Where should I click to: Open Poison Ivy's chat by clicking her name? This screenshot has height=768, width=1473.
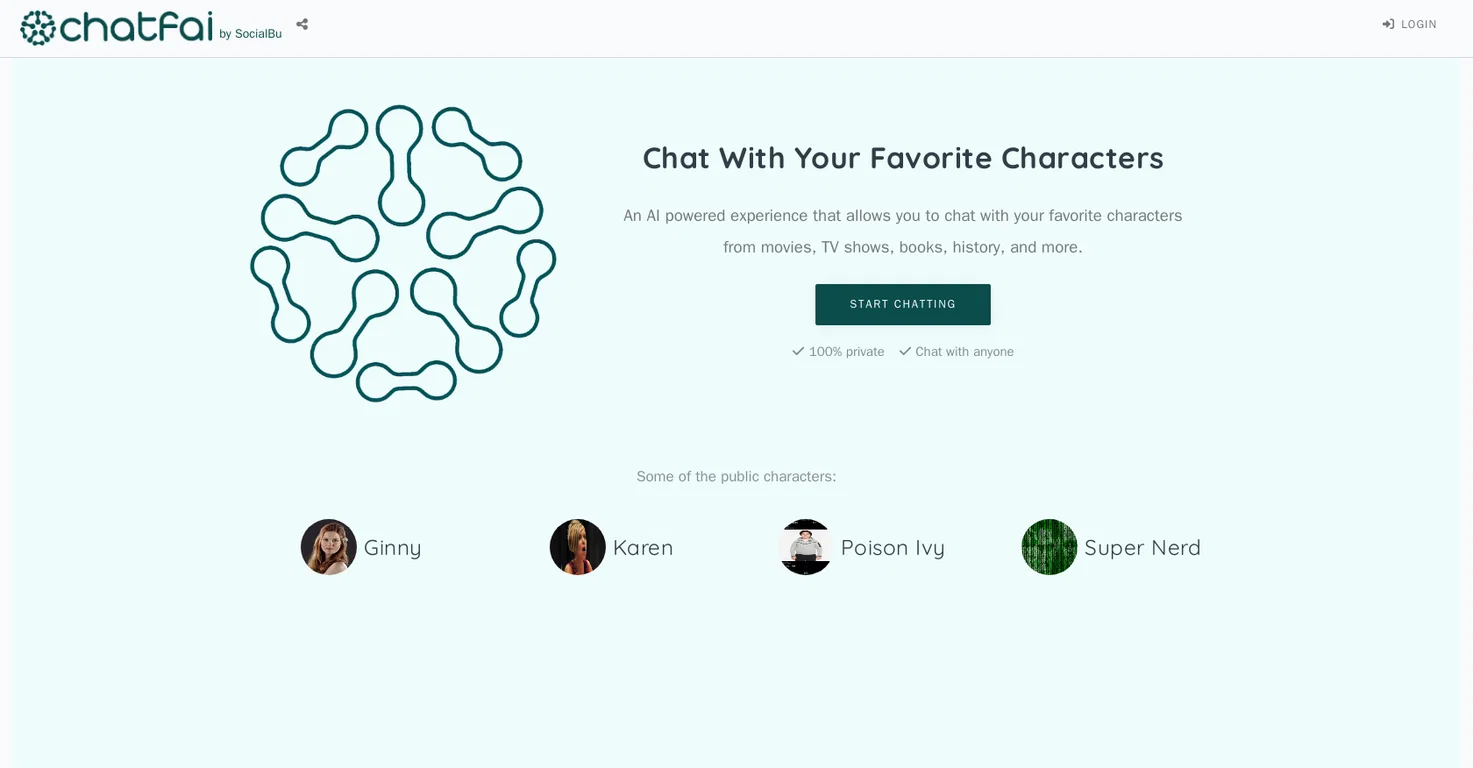pos(893,547)
